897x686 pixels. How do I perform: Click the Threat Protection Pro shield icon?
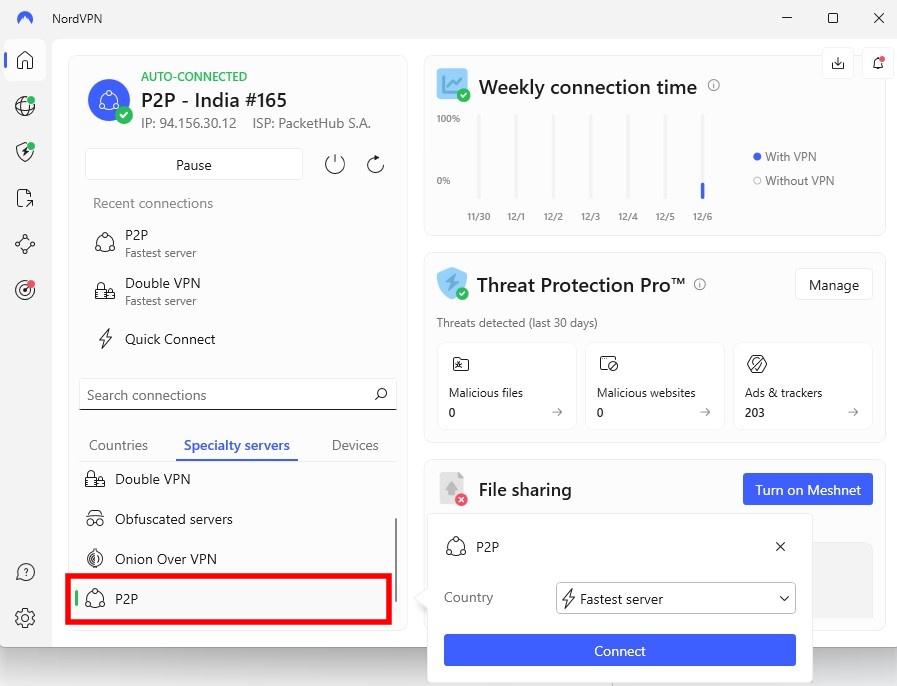click(453, 283)
